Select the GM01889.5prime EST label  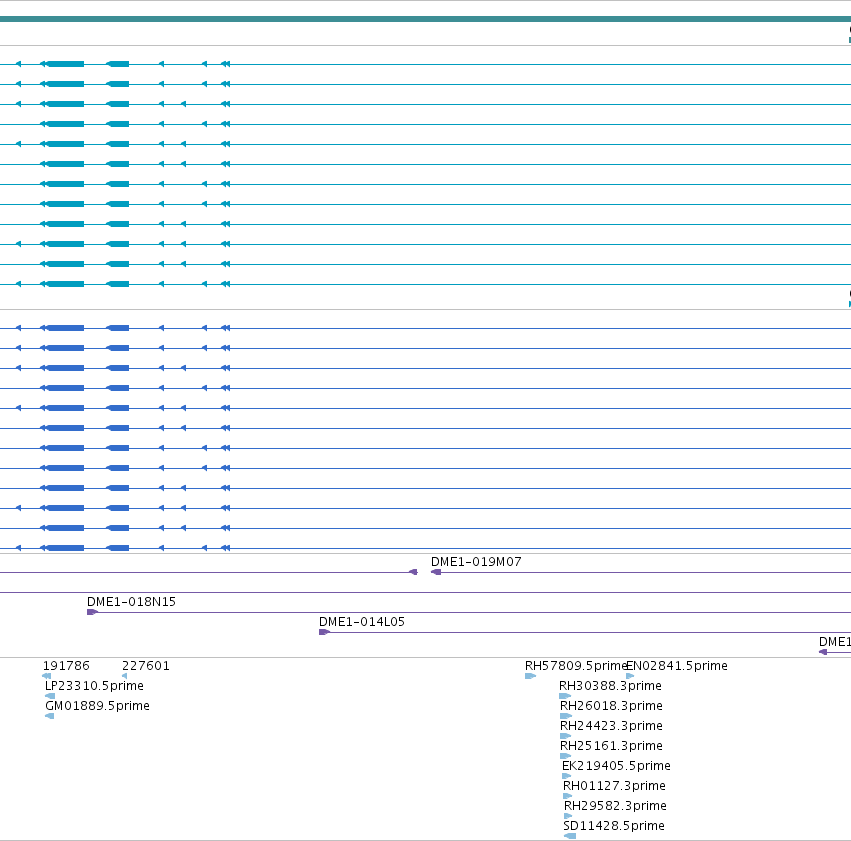pyautogui.click(x=97, y=706)
